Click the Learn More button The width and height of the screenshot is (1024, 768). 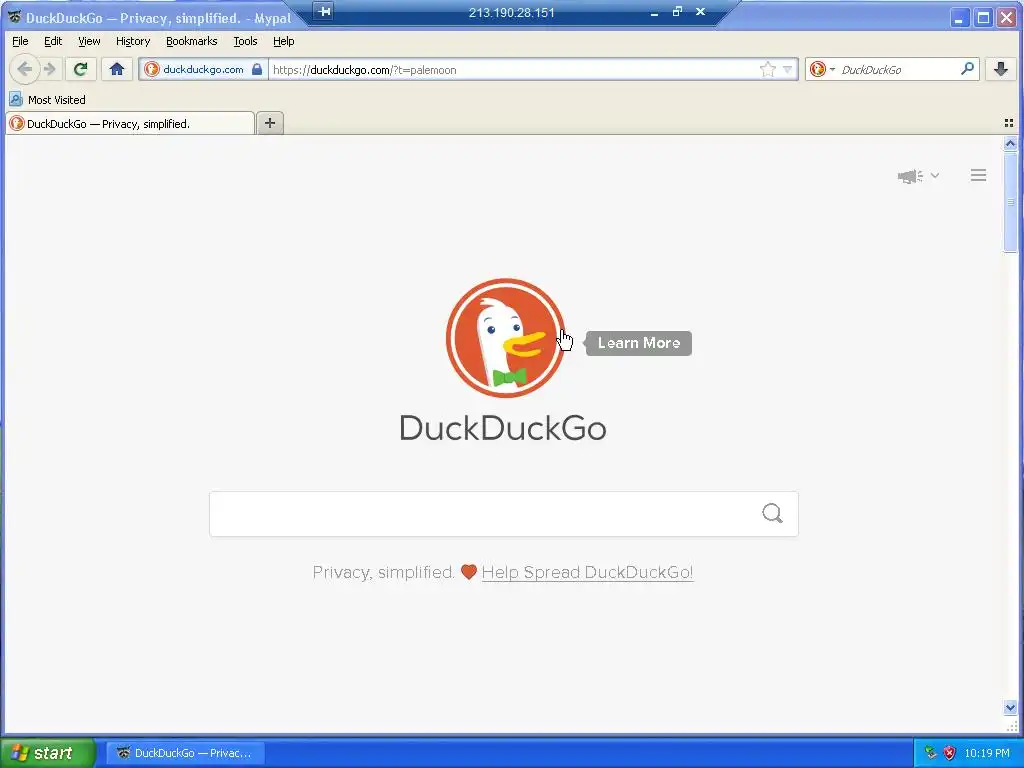(639, 343)
